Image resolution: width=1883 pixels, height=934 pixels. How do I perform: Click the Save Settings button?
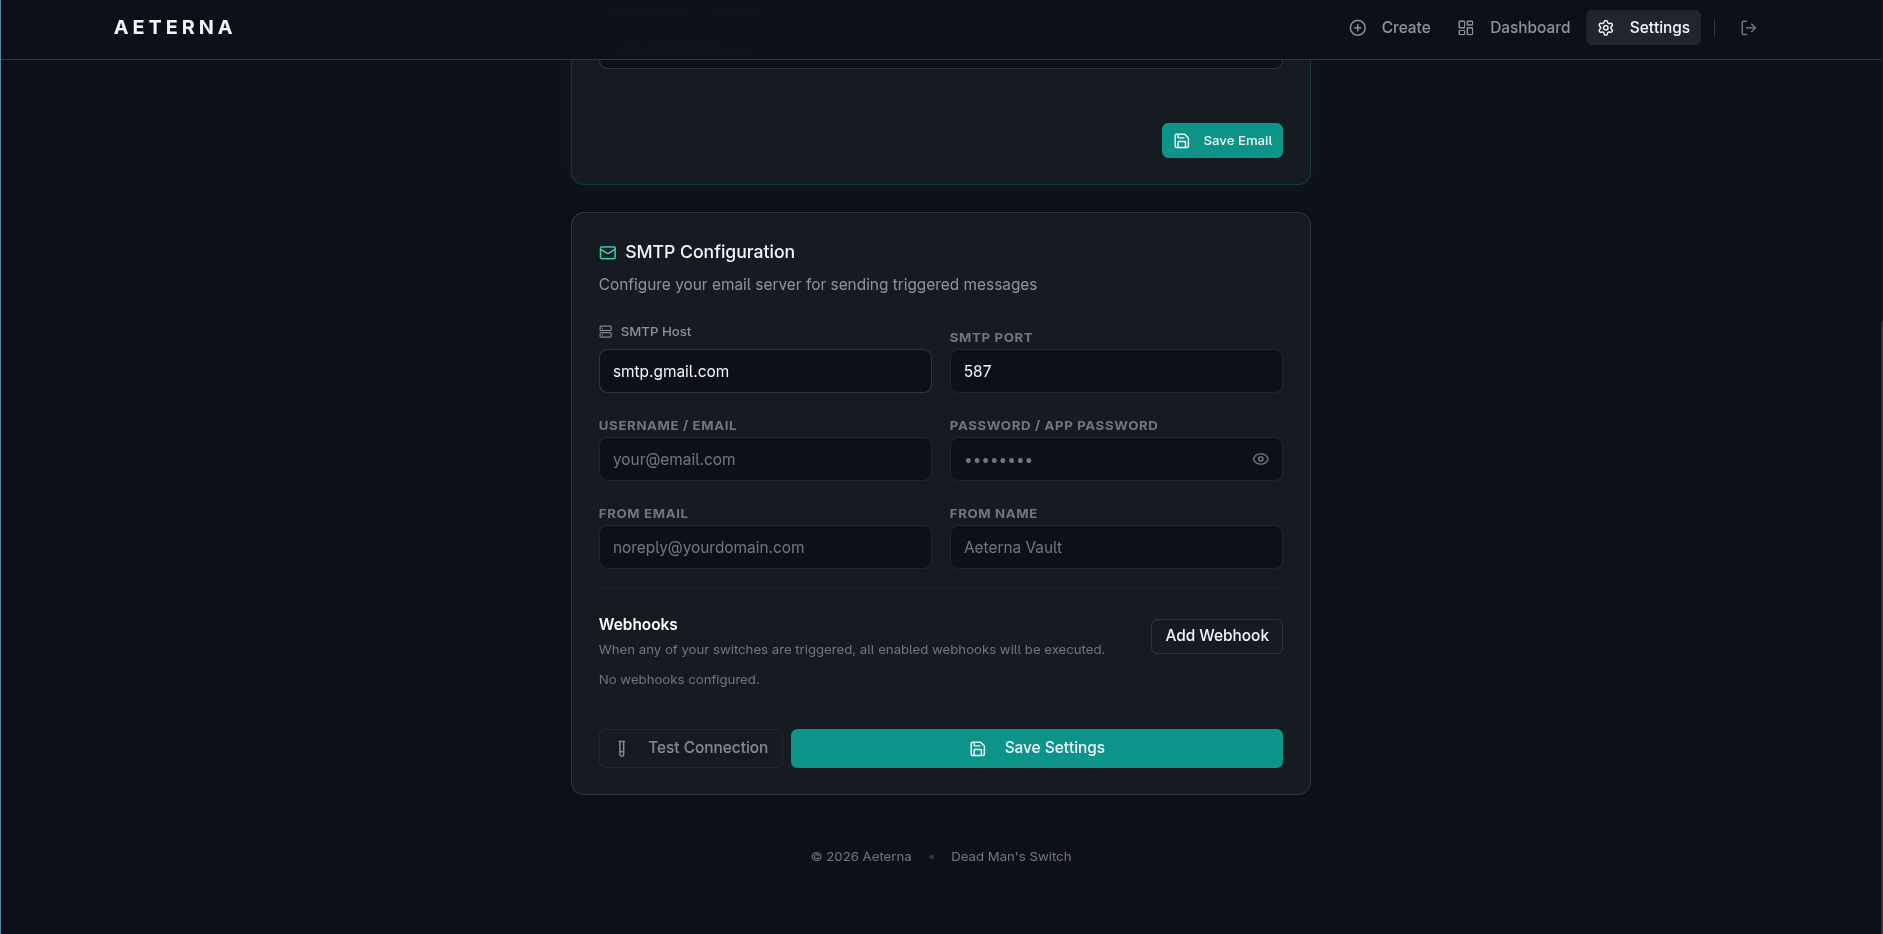pos(1037,748)
